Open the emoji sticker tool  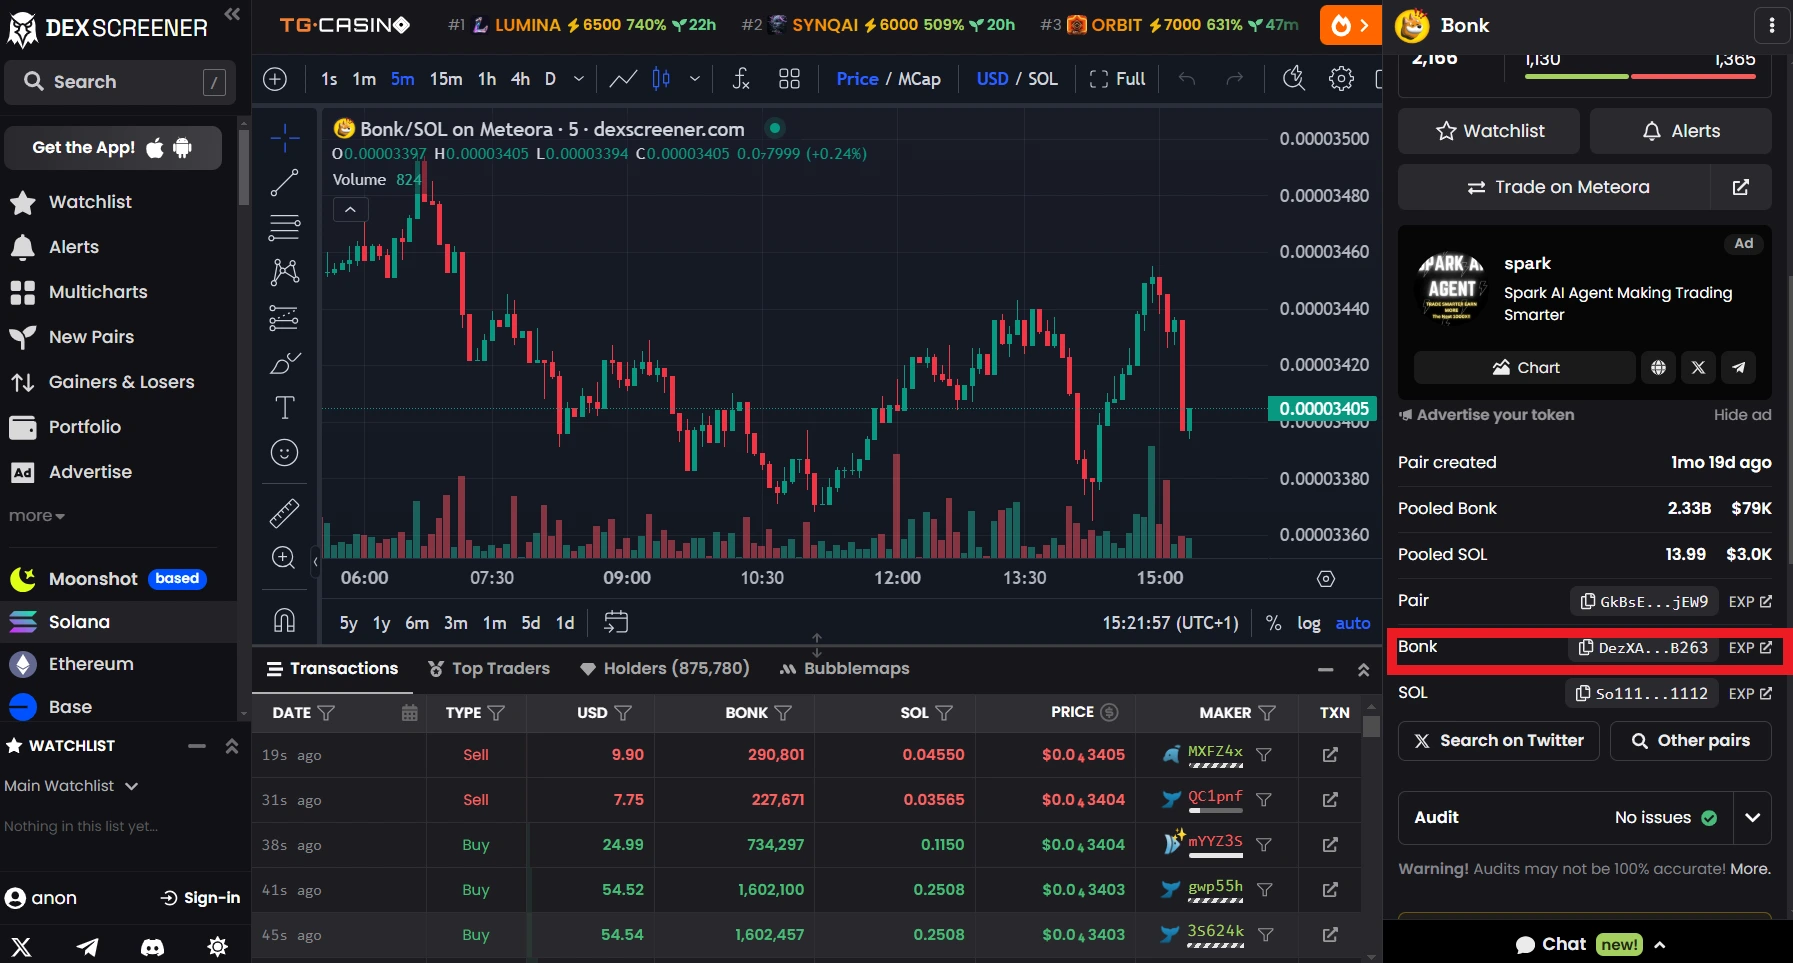284,453
